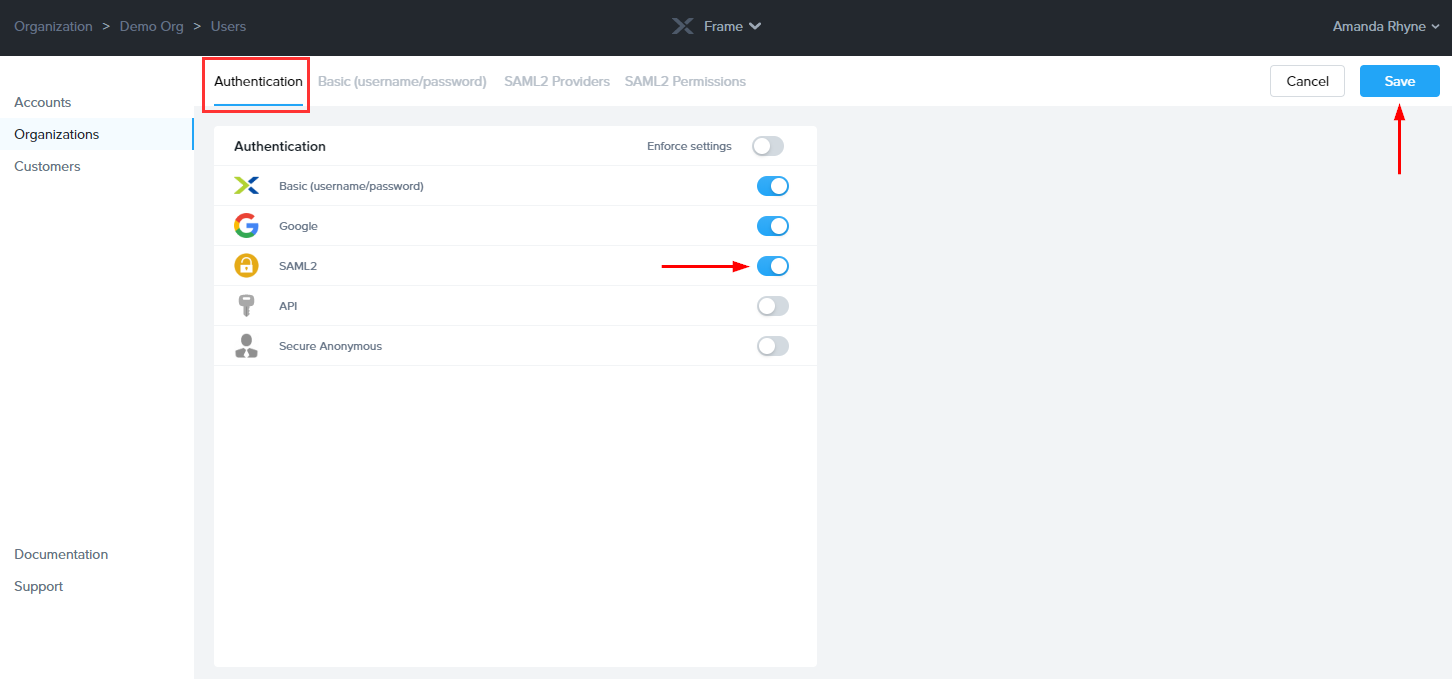This screenshot has width=1452, height=679.
Task: Click the Frame X icon beside Basic authentication
Action: pos(246,185)
